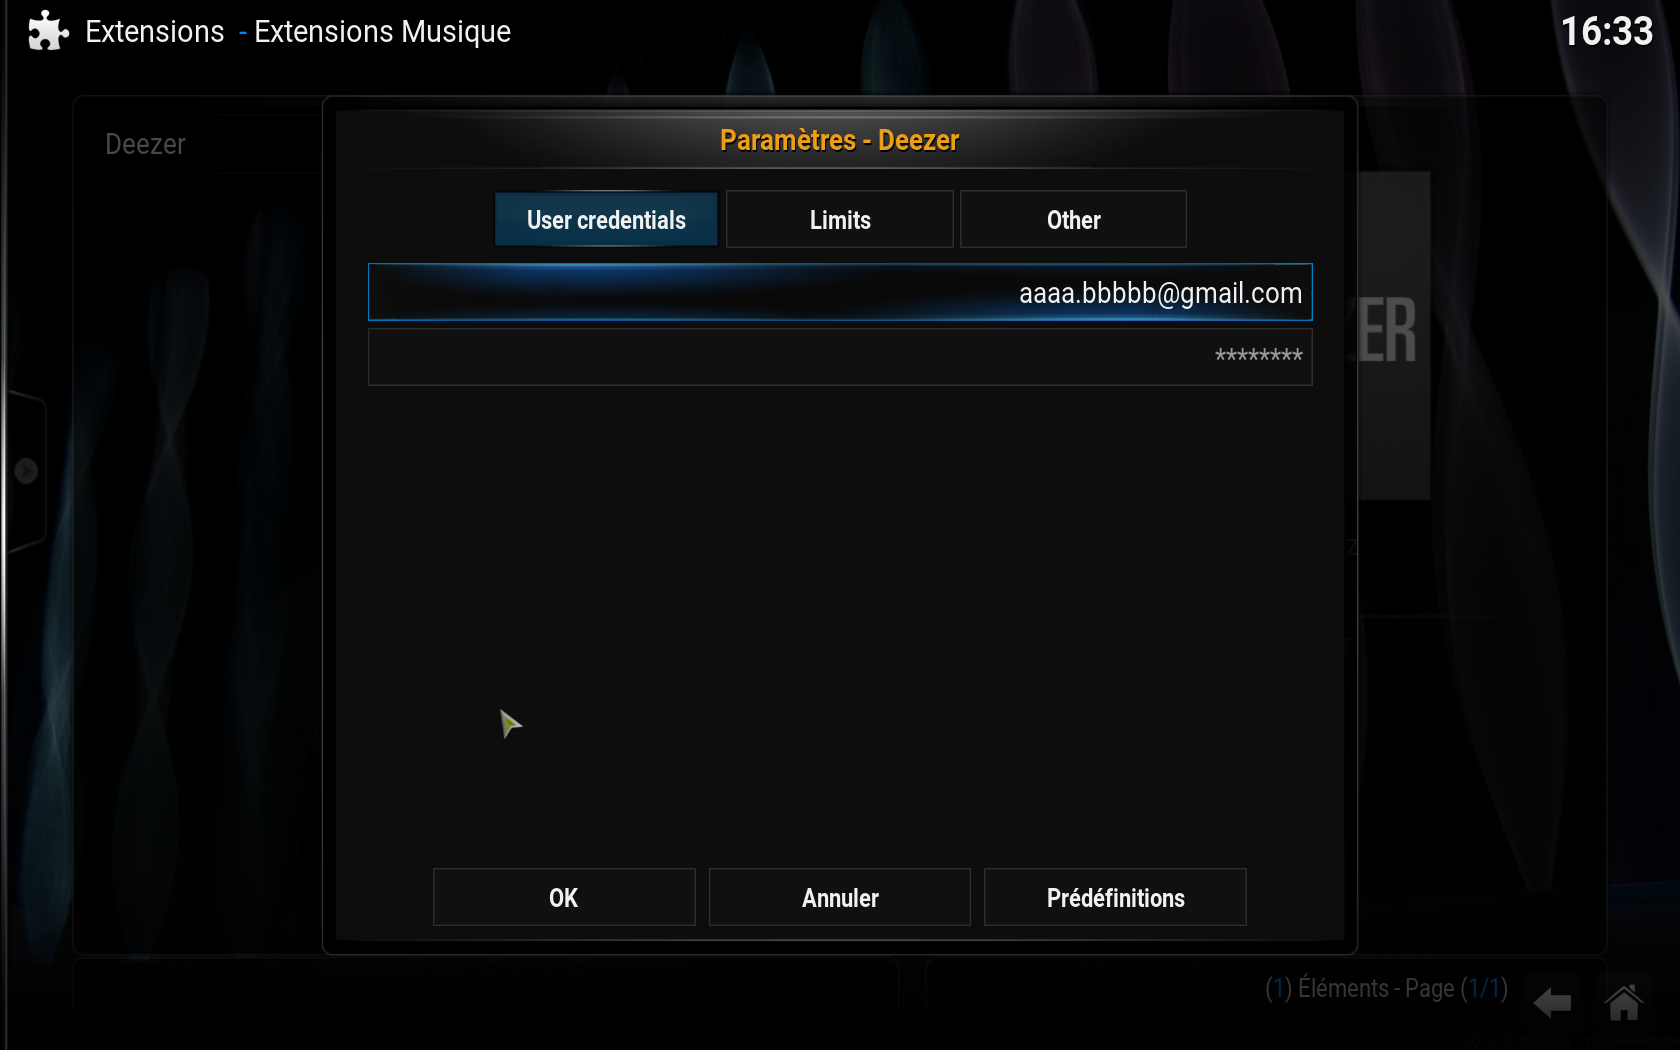Select the masked password field
Image resolution: width=1680 pixels, height=1050 pixels.
840,357
